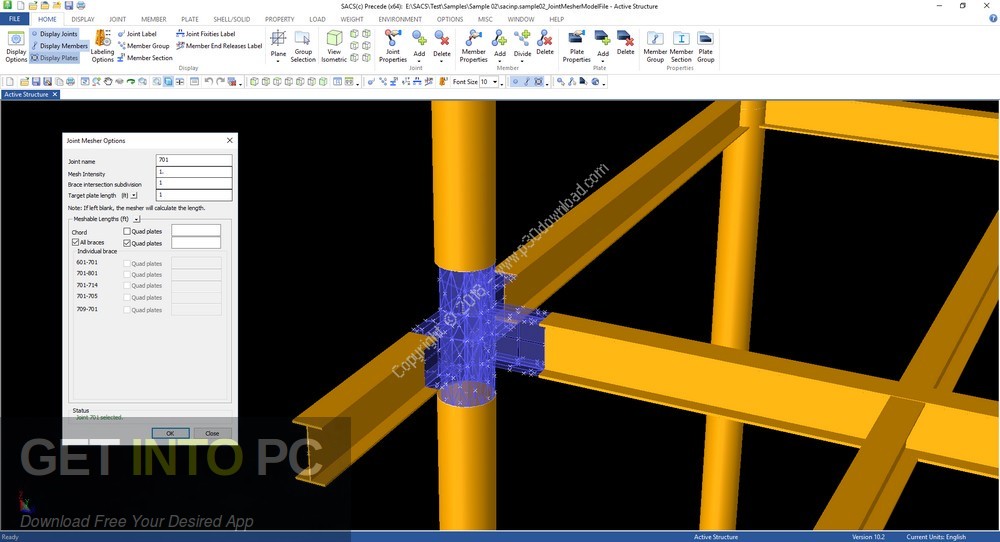Screen dimensions: 1000x542
Task: Open the Plane tool dropdown
Action: coord(278,46)
